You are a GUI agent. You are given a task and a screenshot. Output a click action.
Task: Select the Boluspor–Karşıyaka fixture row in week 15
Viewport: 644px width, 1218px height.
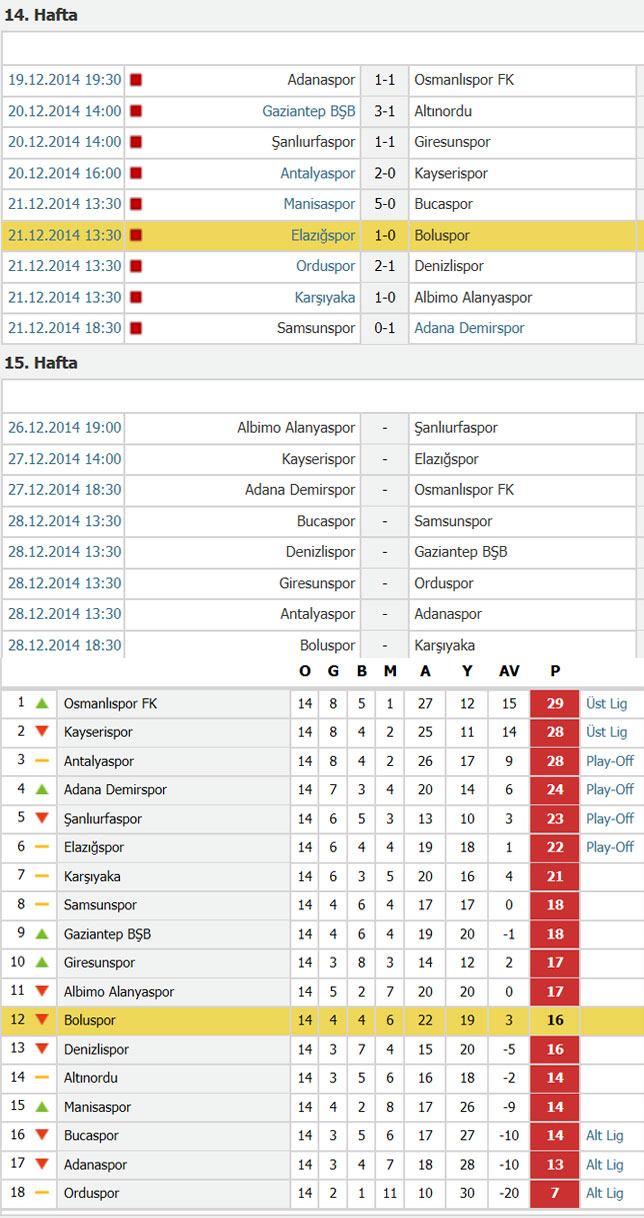click(322, 645)
